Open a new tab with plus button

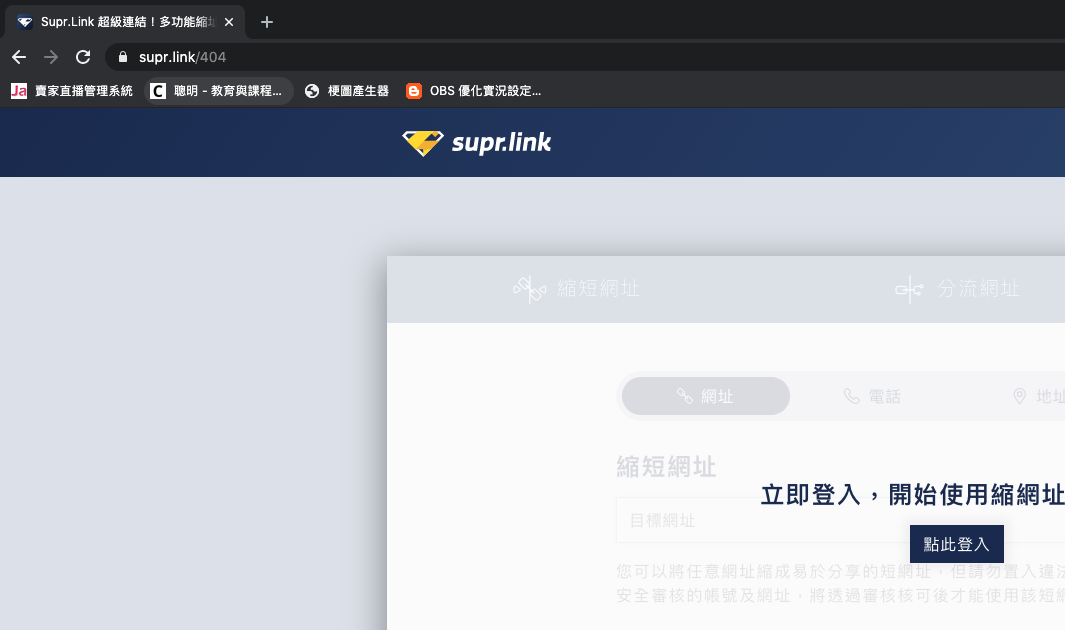pos(267,22)
